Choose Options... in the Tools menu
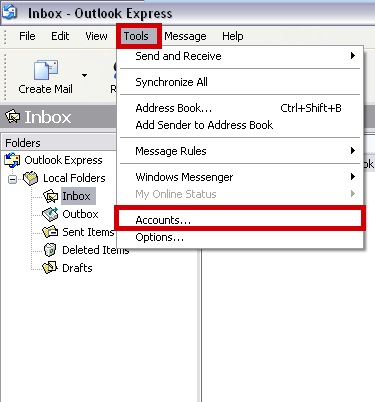375x402 pixels. coord(240,237)
